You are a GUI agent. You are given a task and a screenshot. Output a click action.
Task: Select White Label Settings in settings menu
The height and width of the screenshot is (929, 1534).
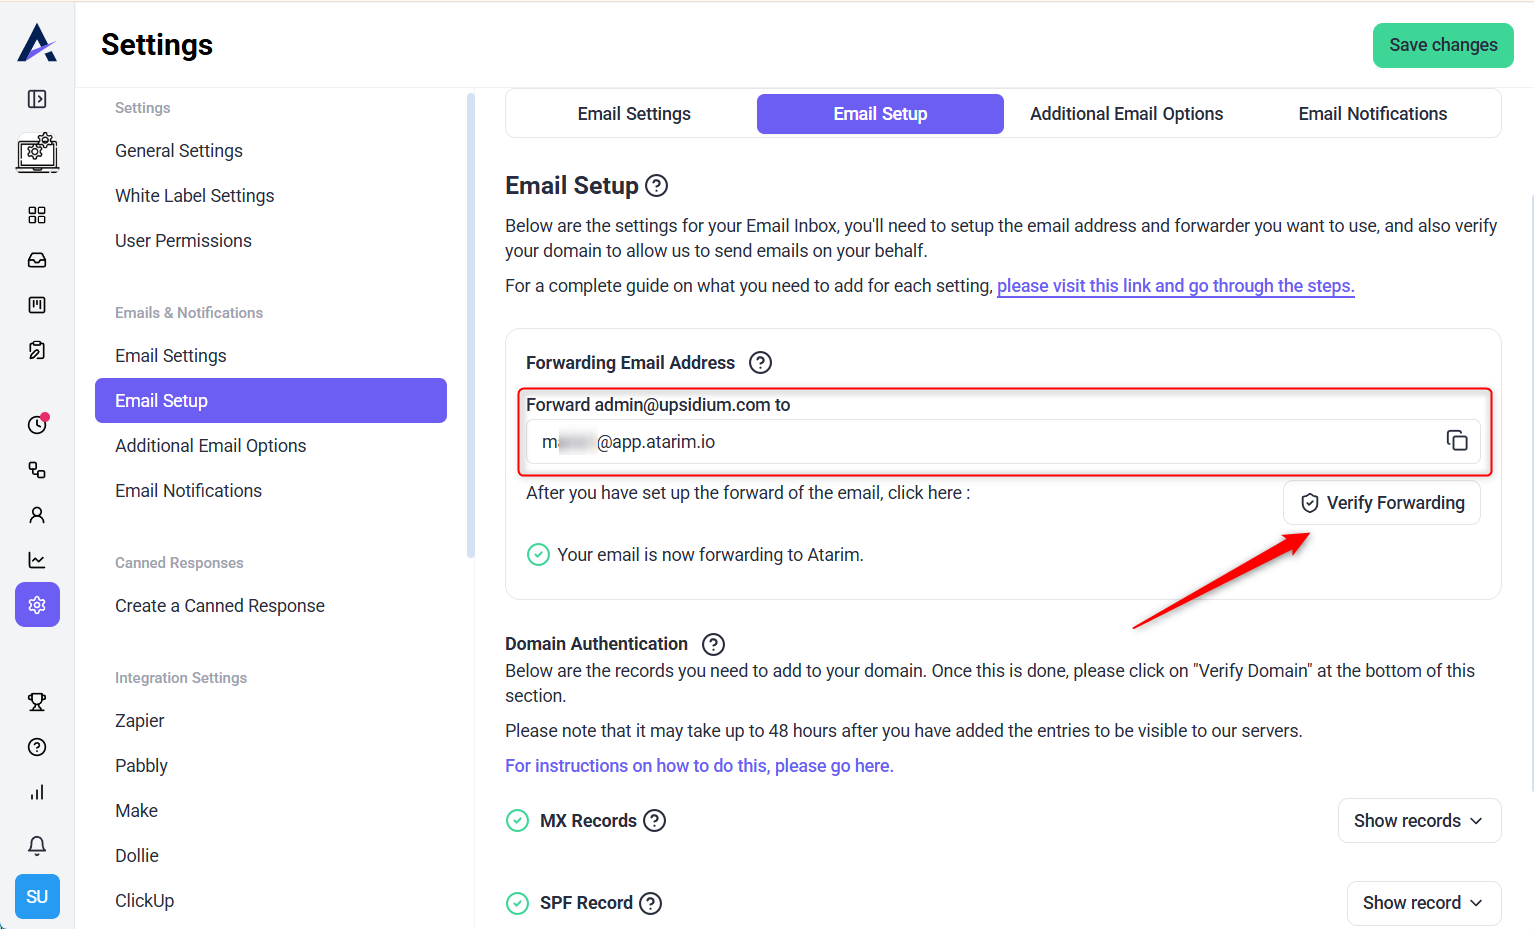pyautogui.click(x=195, y=196)
